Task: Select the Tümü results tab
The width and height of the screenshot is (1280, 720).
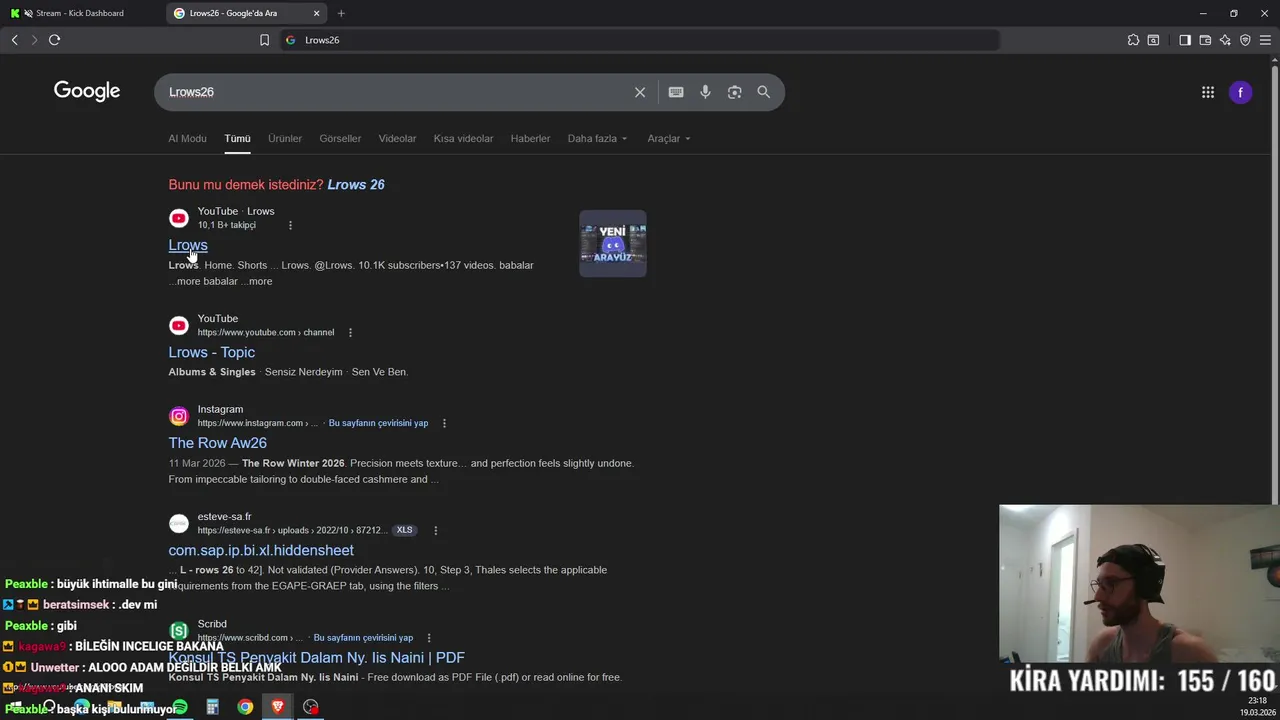Action: [x=237, y=139]
